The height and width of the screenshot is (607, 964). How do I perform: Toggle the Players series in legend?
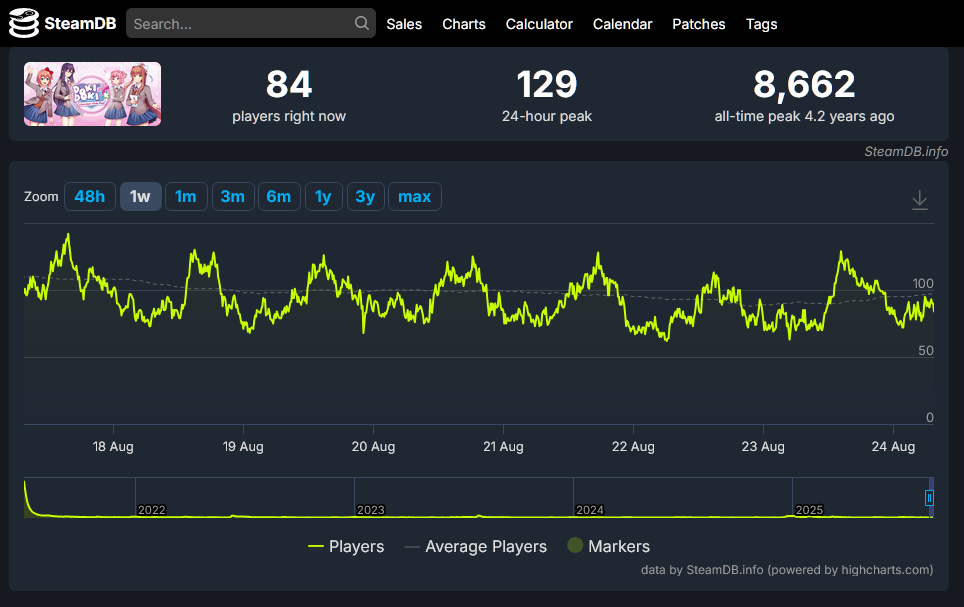[x=346, y=546]
